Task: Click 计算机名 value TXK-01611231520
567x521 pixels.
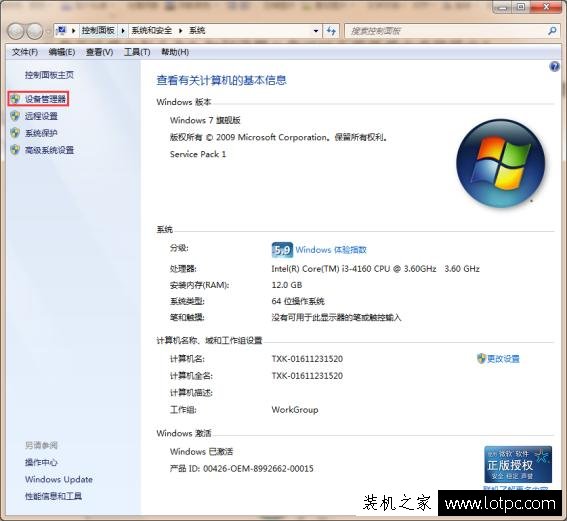Action: tap(307, 359)
